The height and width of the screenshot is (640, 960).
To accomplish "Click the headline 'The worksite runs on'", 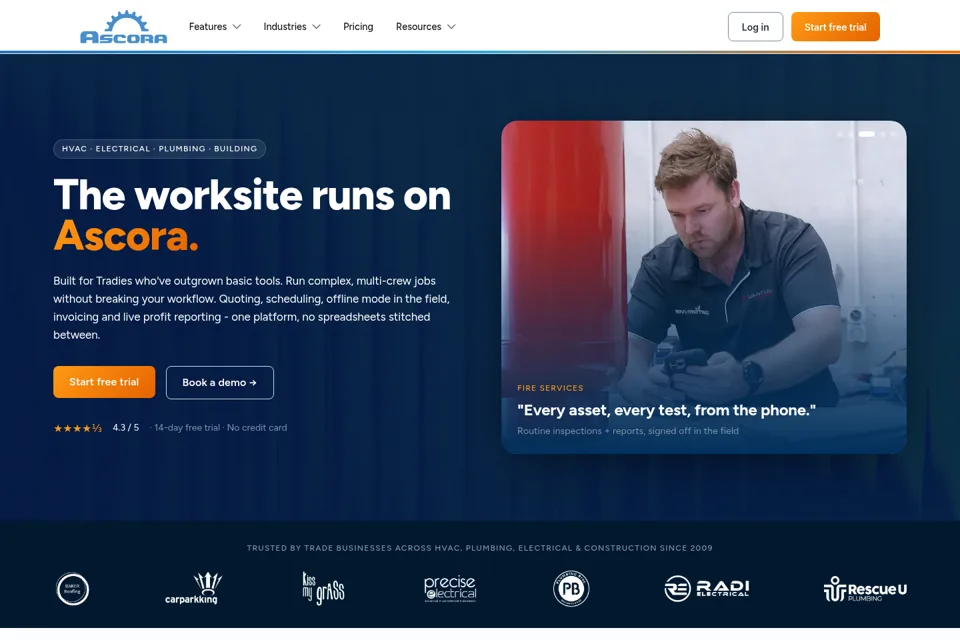I will point(252,196).
